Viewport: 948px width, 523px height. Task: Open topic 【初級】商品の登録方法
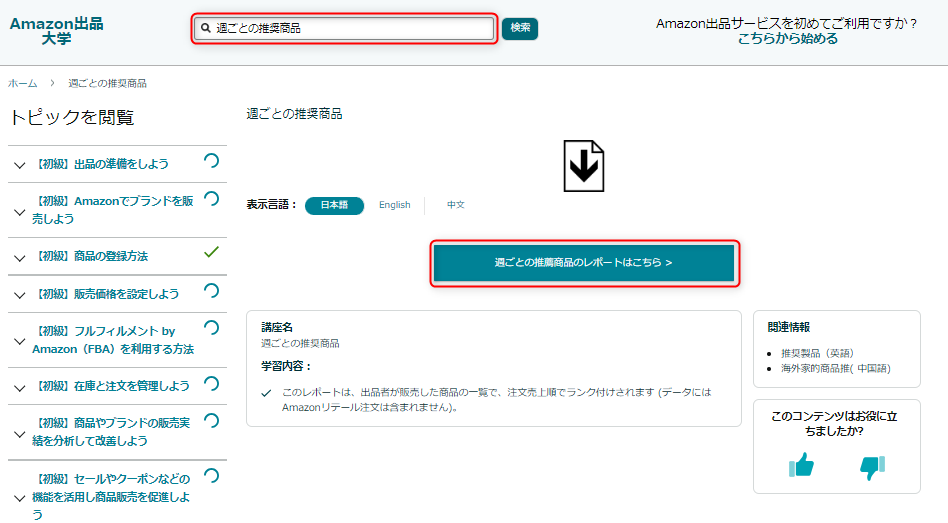click(90, 256)
